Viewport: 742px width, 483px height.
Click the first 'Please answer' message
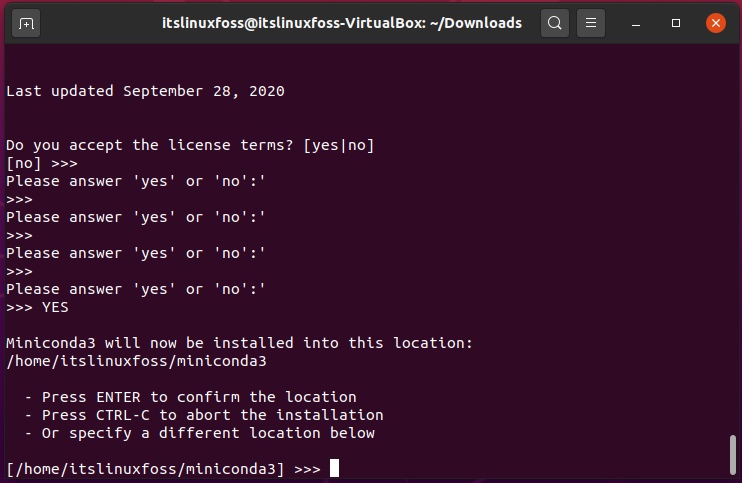point(136,181)
